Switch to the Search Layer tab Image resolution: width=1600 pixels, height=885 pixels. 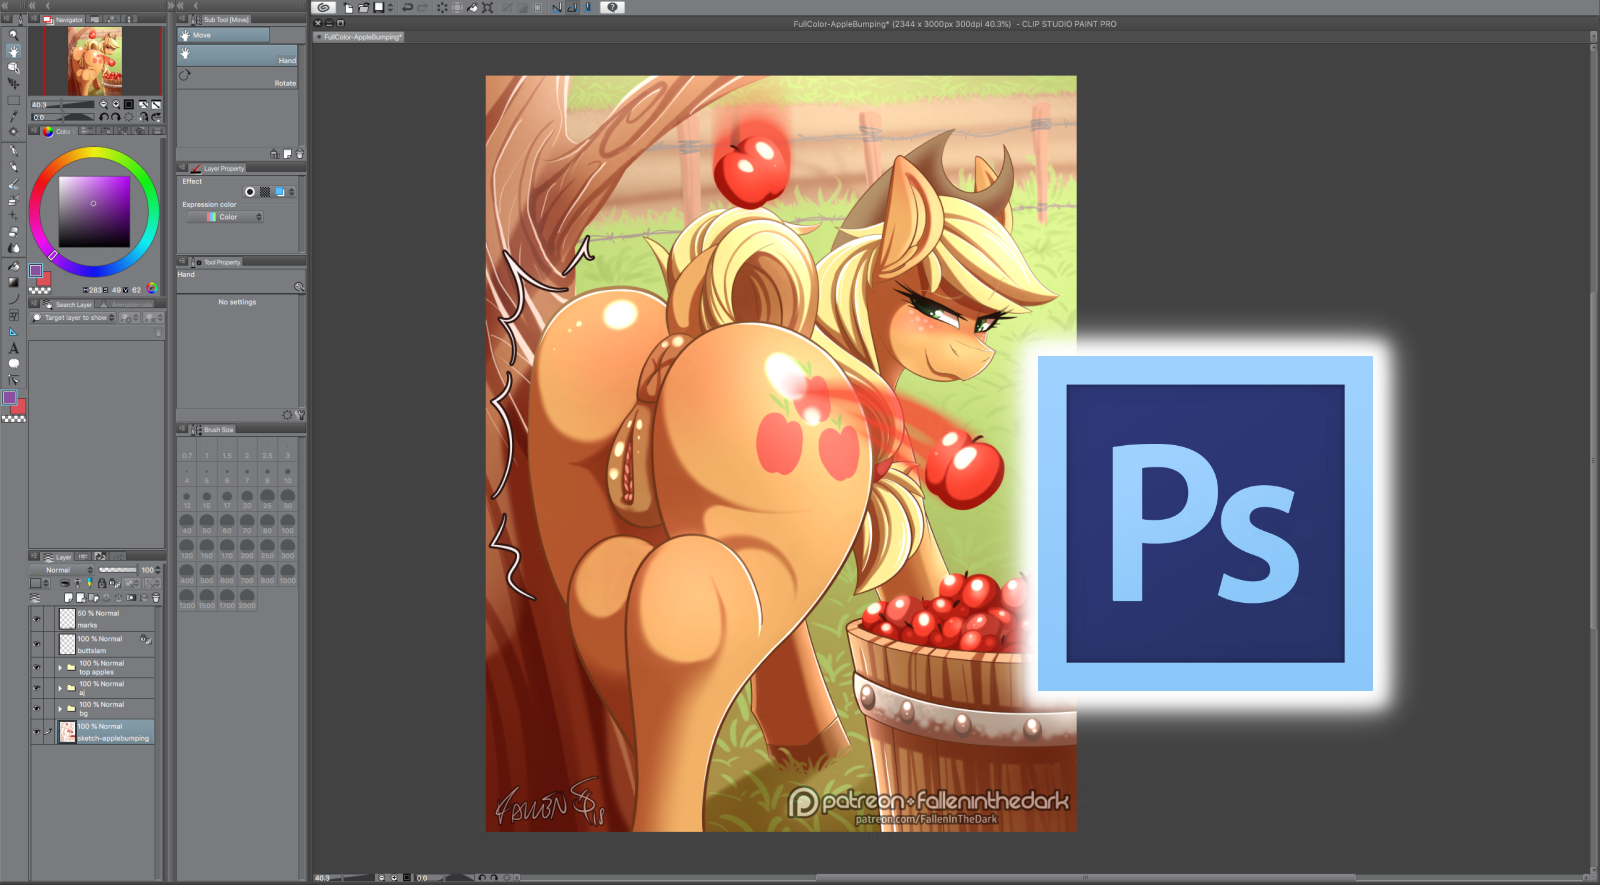point(68,305)
